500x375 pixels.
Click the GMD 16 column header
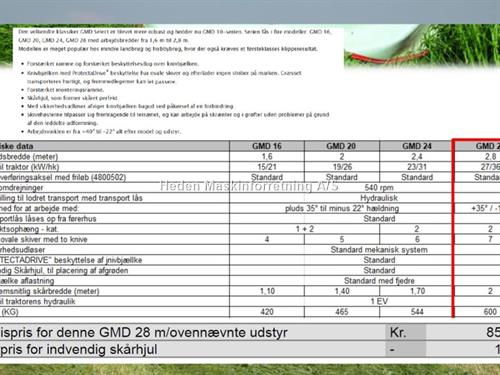(x=267, y=146)
